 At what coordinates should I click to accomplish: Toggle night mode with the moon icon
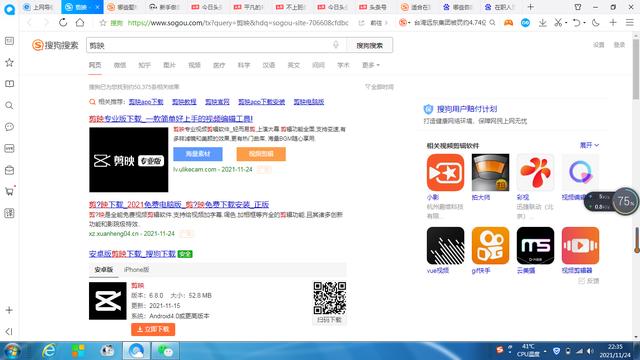click(596, 23)
